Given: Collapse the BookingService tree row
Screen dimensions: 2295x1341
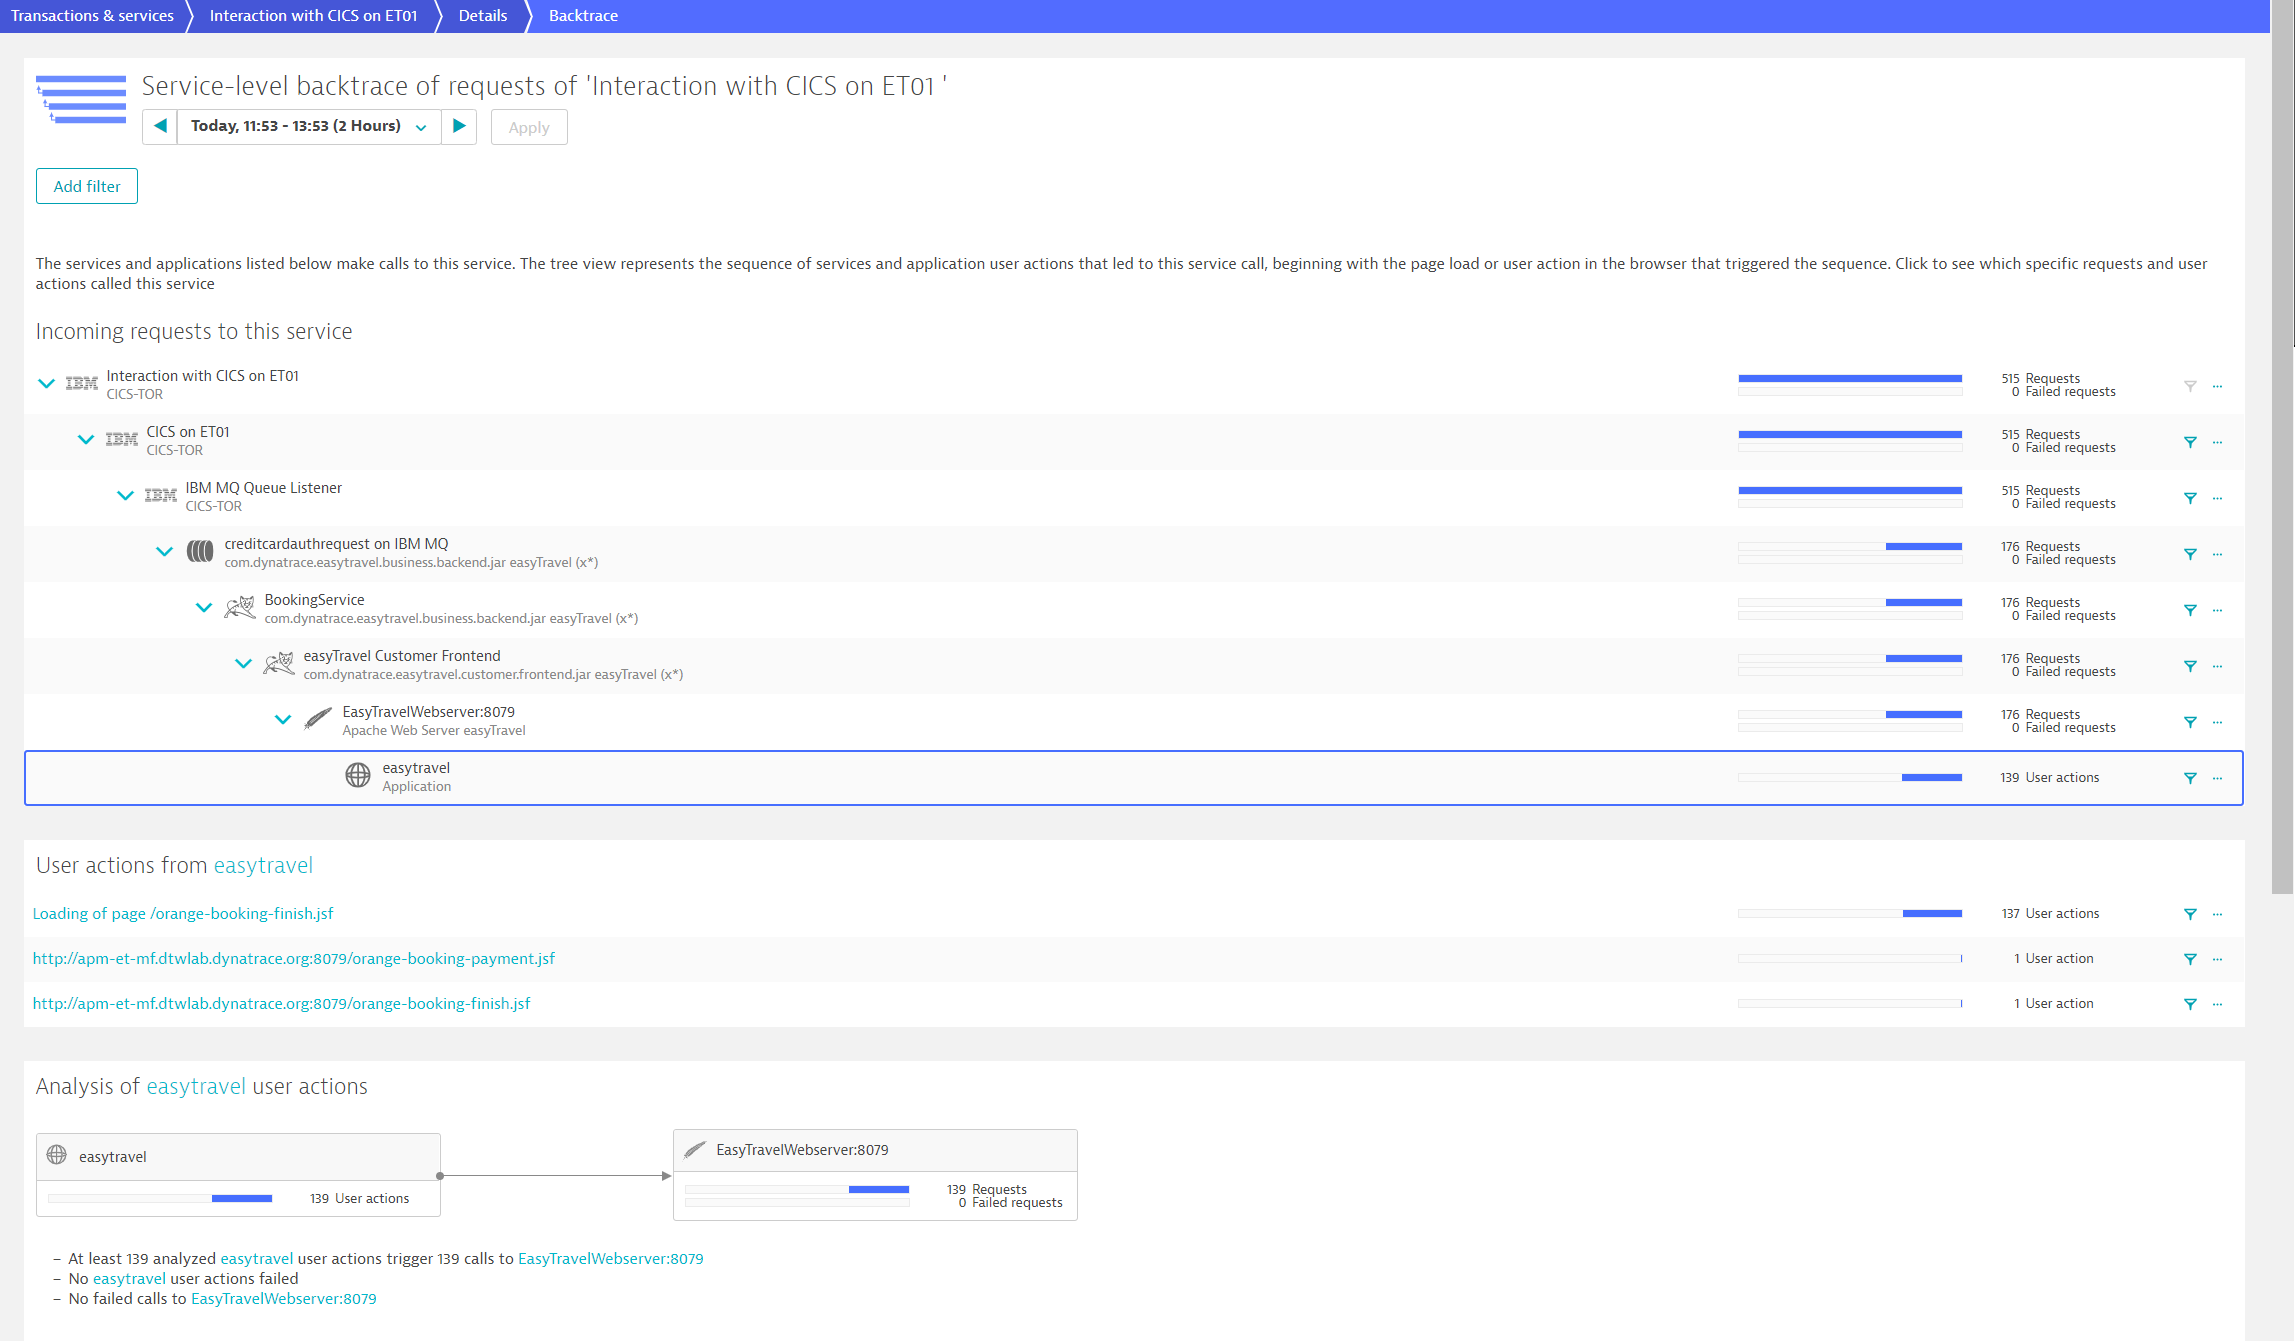Looking at the screenshot, I should coord(204,607).
